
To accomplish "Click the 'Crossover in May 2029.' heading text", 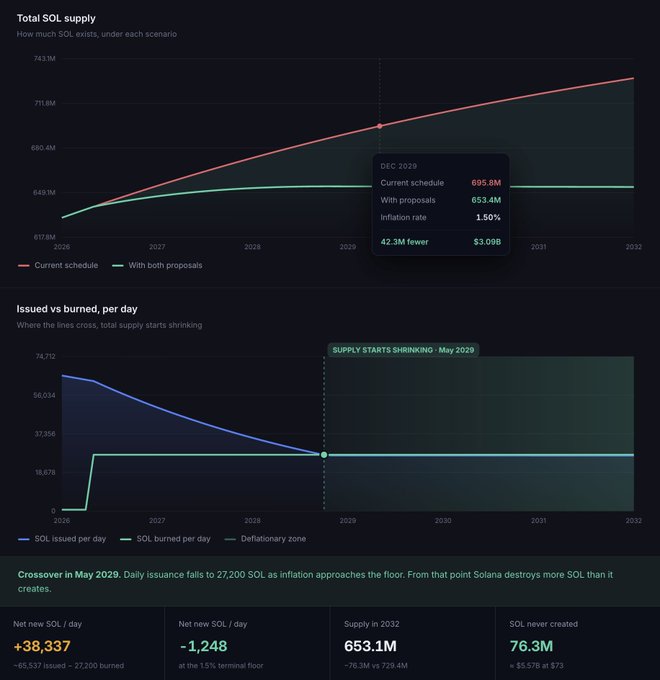I will [x=69, y=575].
